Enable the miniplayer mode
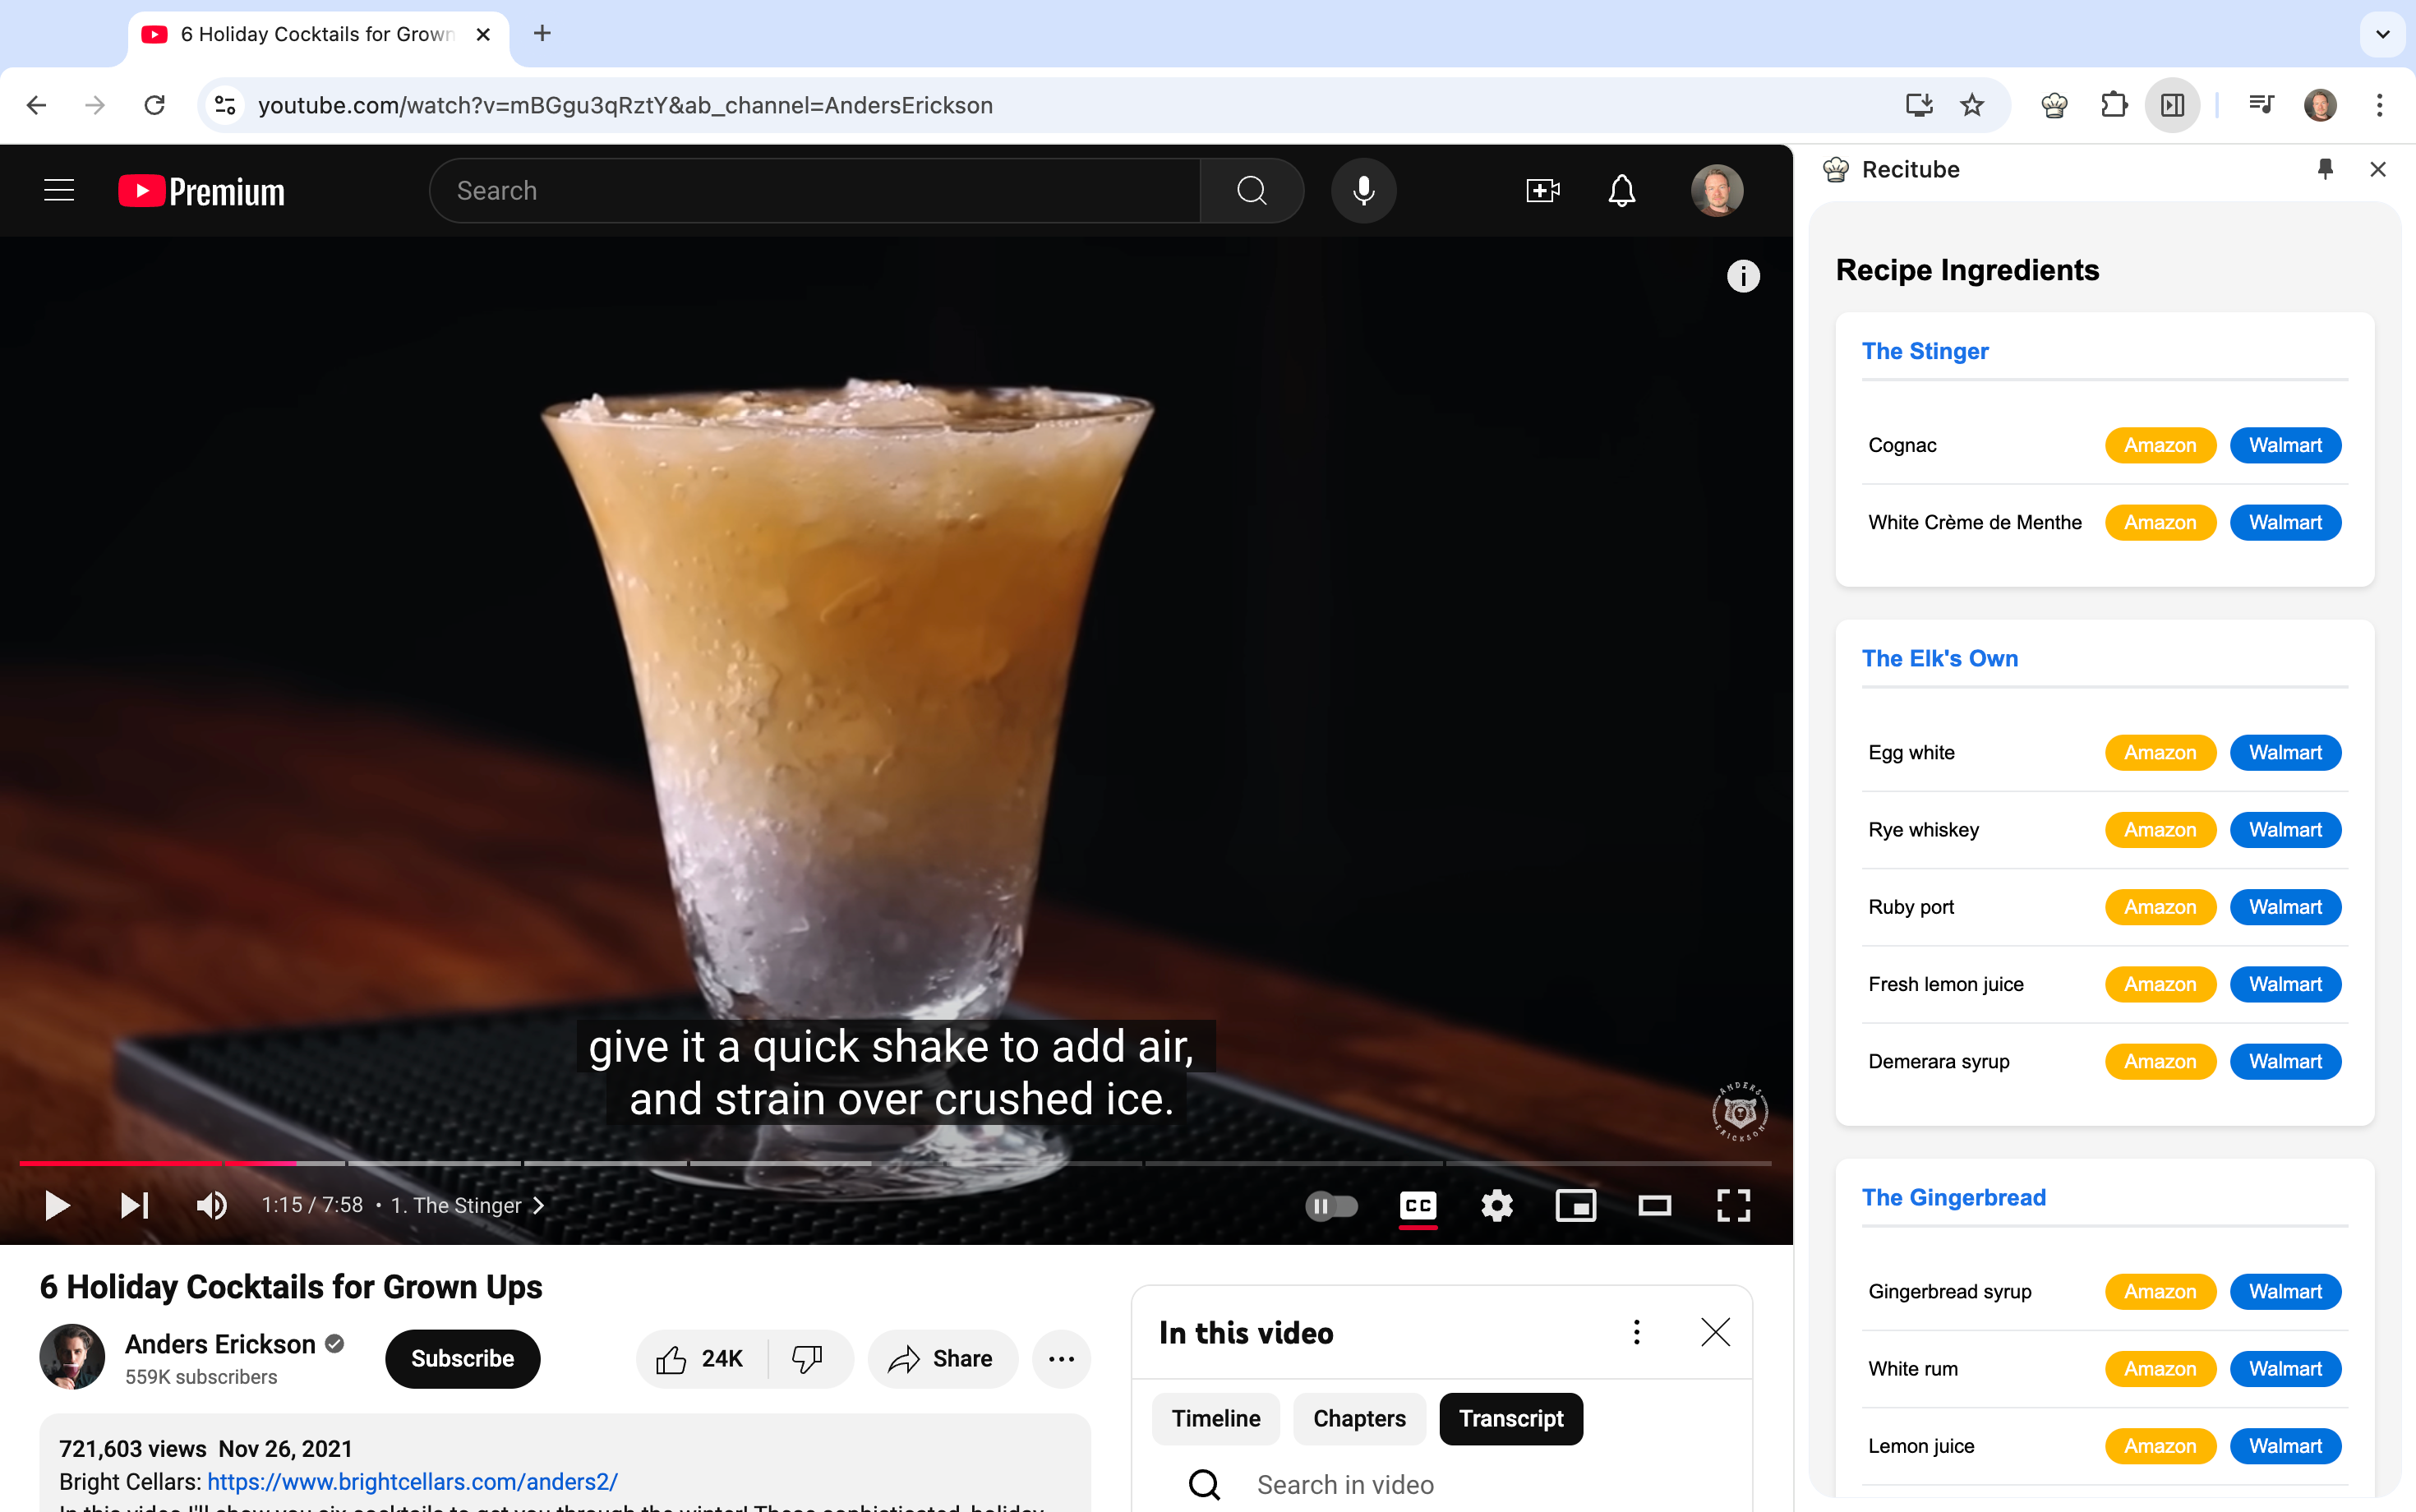Image resolution: width=2416 pixels, height=1512 pixels. (x=1575, y=1205)
